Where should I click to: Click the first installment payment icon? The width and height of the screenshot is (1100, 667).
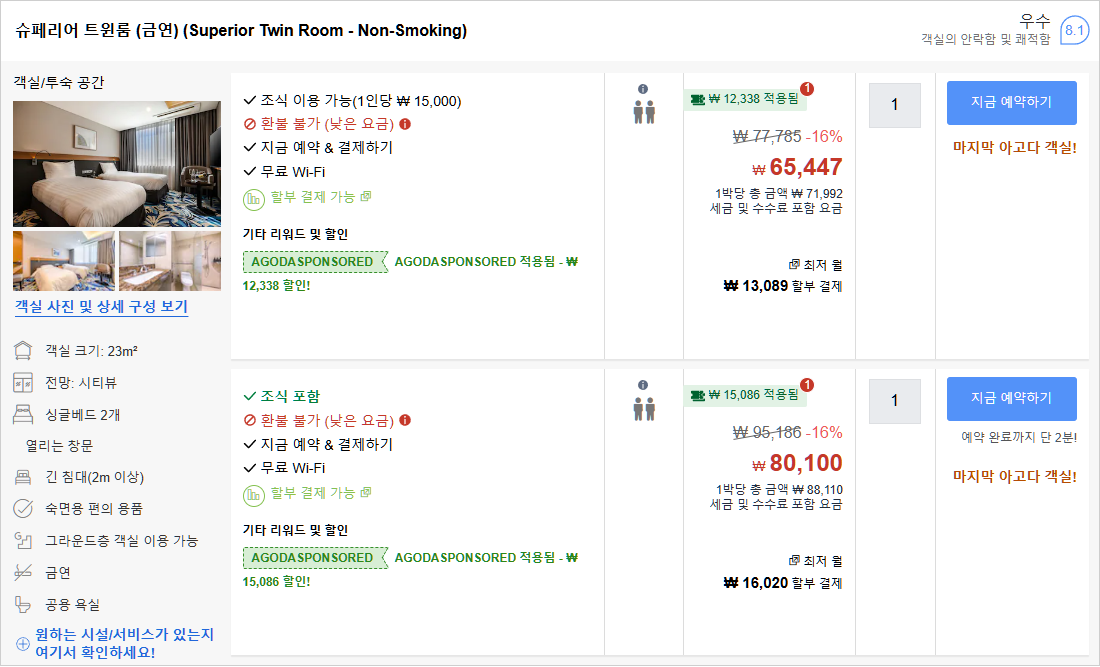tap(253, 197)
